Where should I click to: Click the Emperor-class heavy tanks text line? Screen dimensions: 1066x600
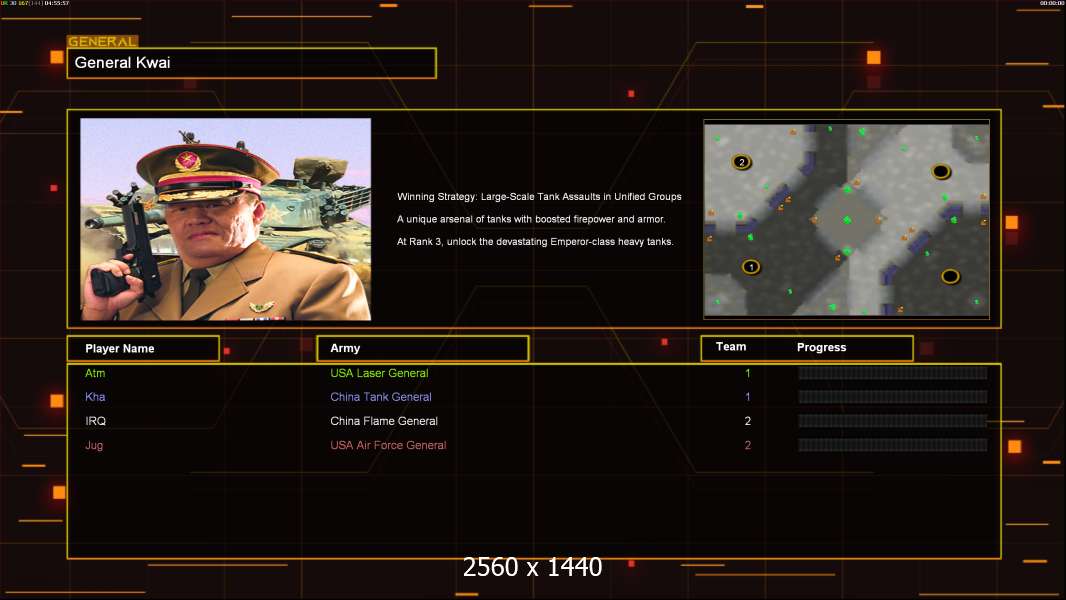click(x=535, y=241)
